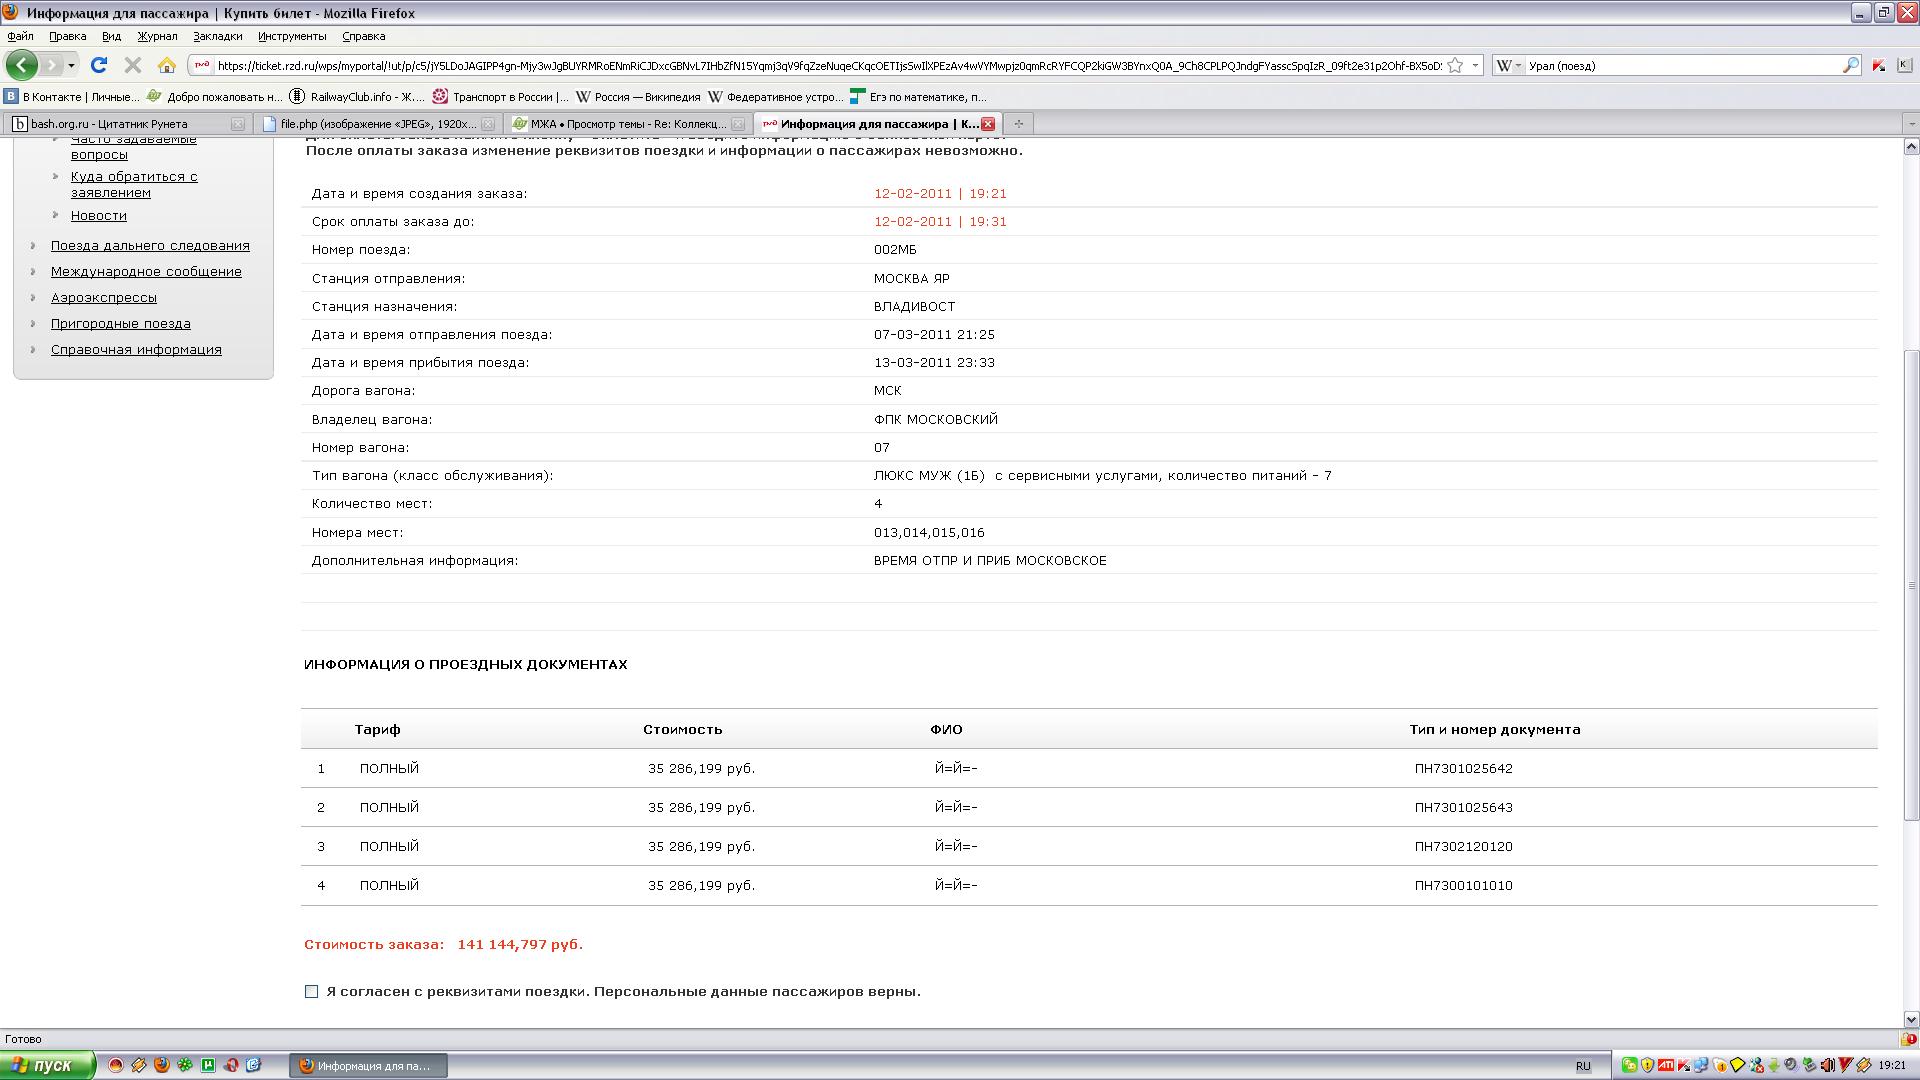Bookmark the page using the star icon
Viewport: 1920px width, 1080px height.
[x=1456, y=65]
